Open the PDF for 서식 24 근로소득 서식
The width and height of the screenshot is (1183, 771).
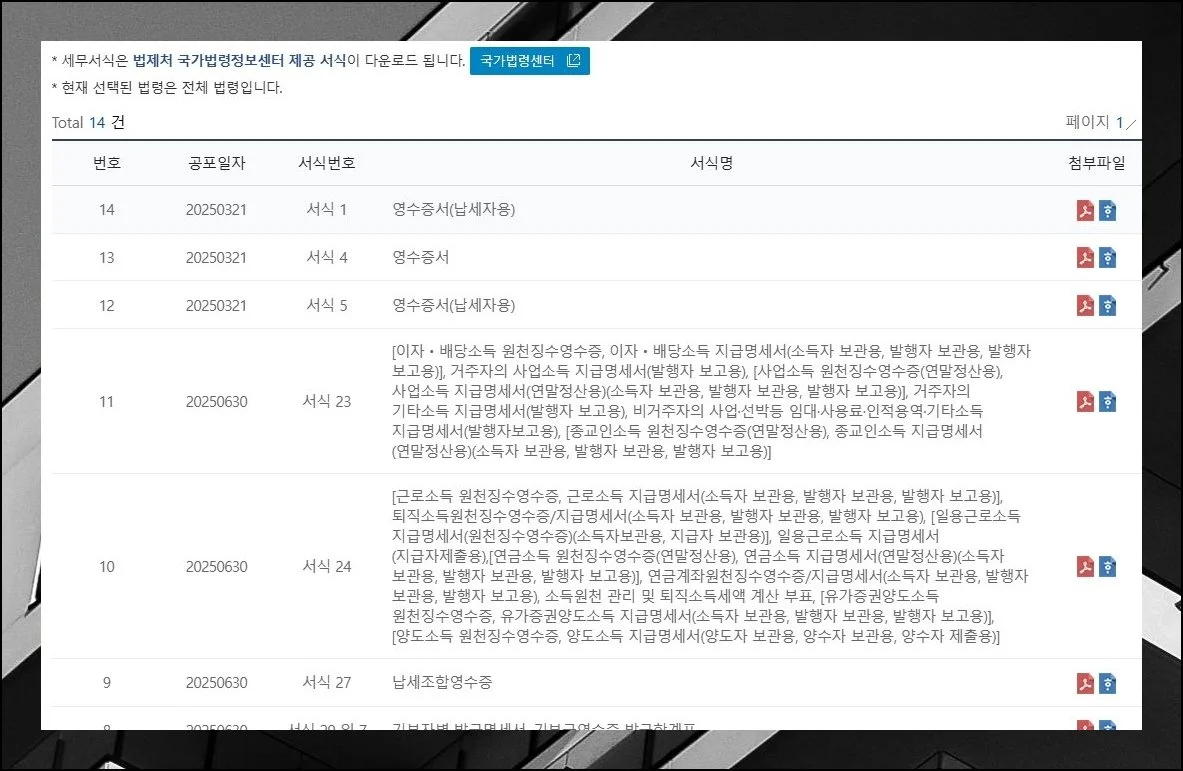(x=1087, y=566)
